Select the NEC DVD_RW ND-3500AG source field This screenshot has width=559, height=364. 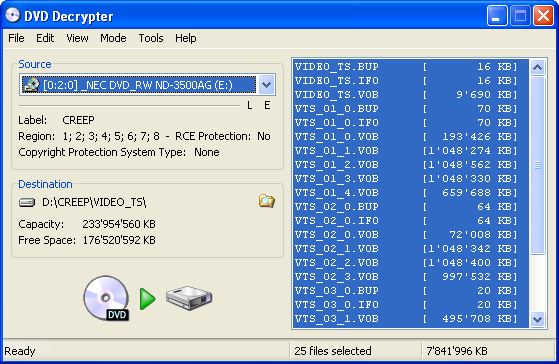[147, 85]
